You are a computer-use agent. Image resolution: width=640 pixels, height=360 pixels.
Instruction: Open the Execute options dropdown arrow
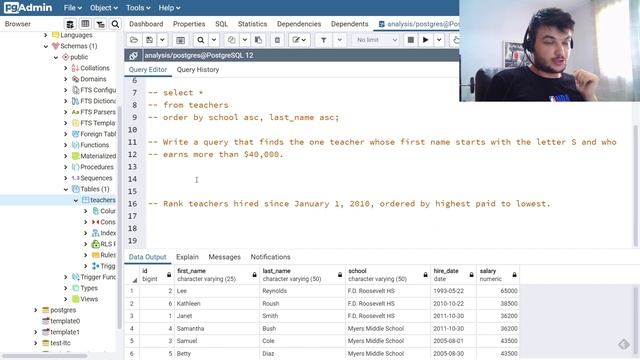(x=439, y=40)
